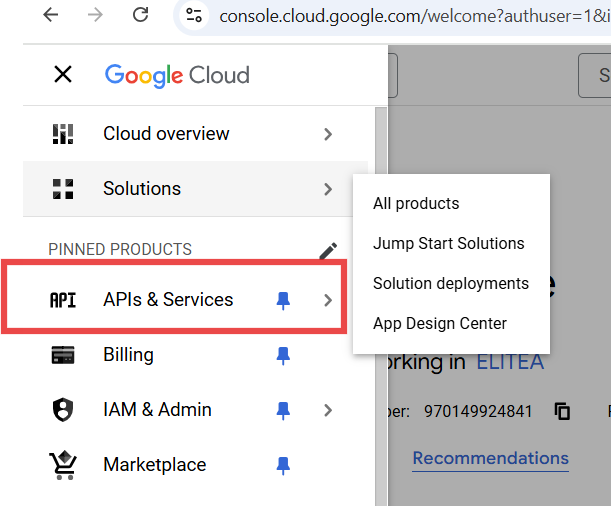Click the Marketplace cart icon

click(x=63, y=465)
